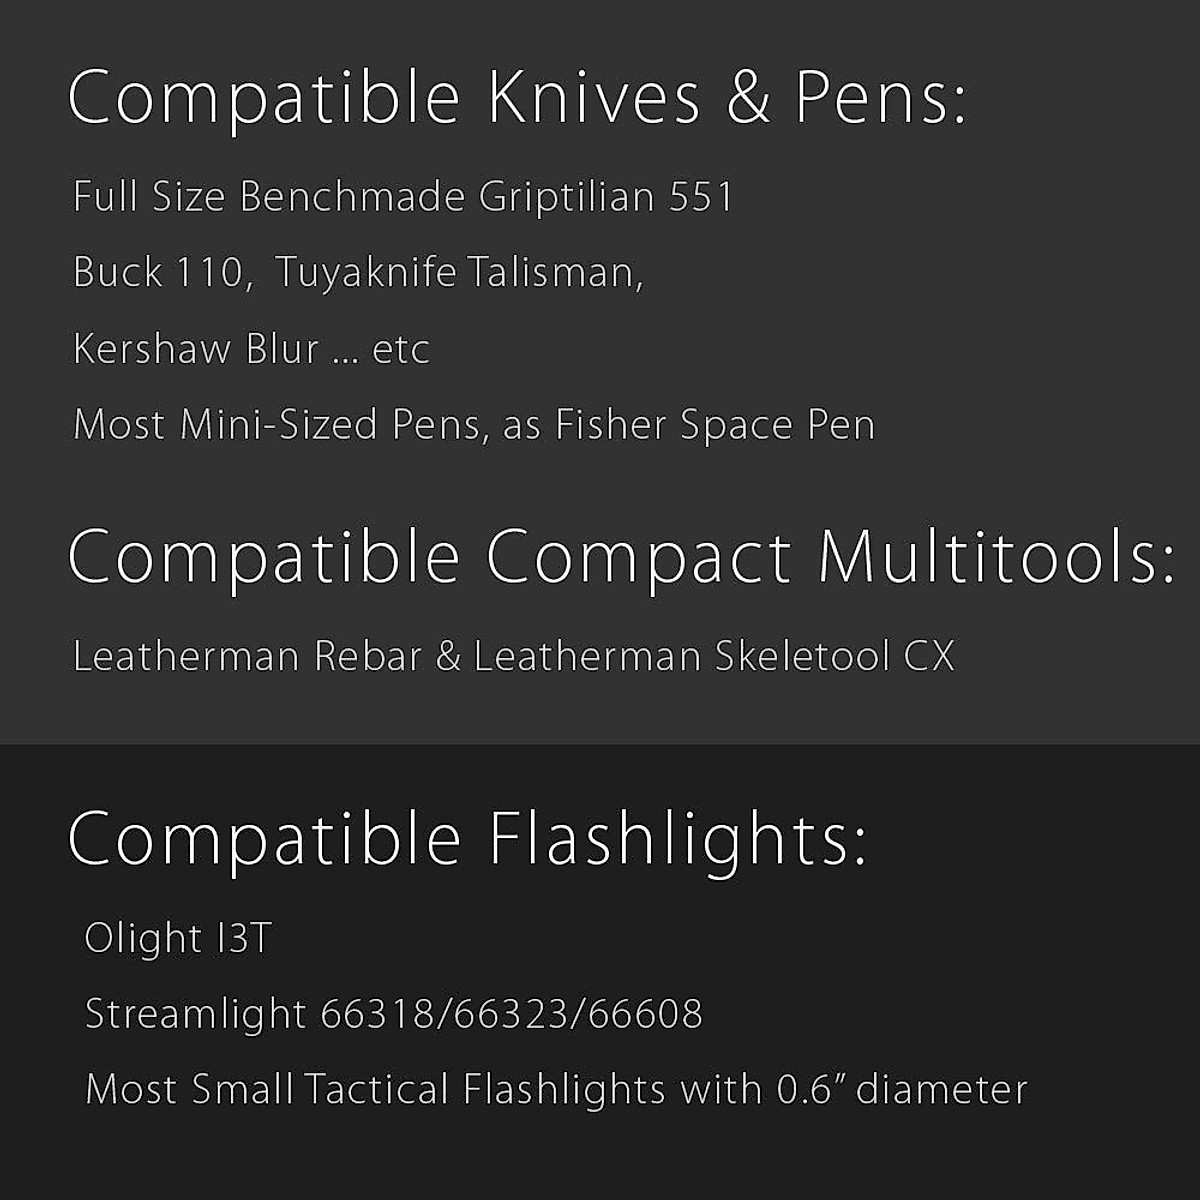Click the Streamlight model number "66608"
Screen dimensions: 1200x1200
pyautogui.click(x=646, y=1014)
